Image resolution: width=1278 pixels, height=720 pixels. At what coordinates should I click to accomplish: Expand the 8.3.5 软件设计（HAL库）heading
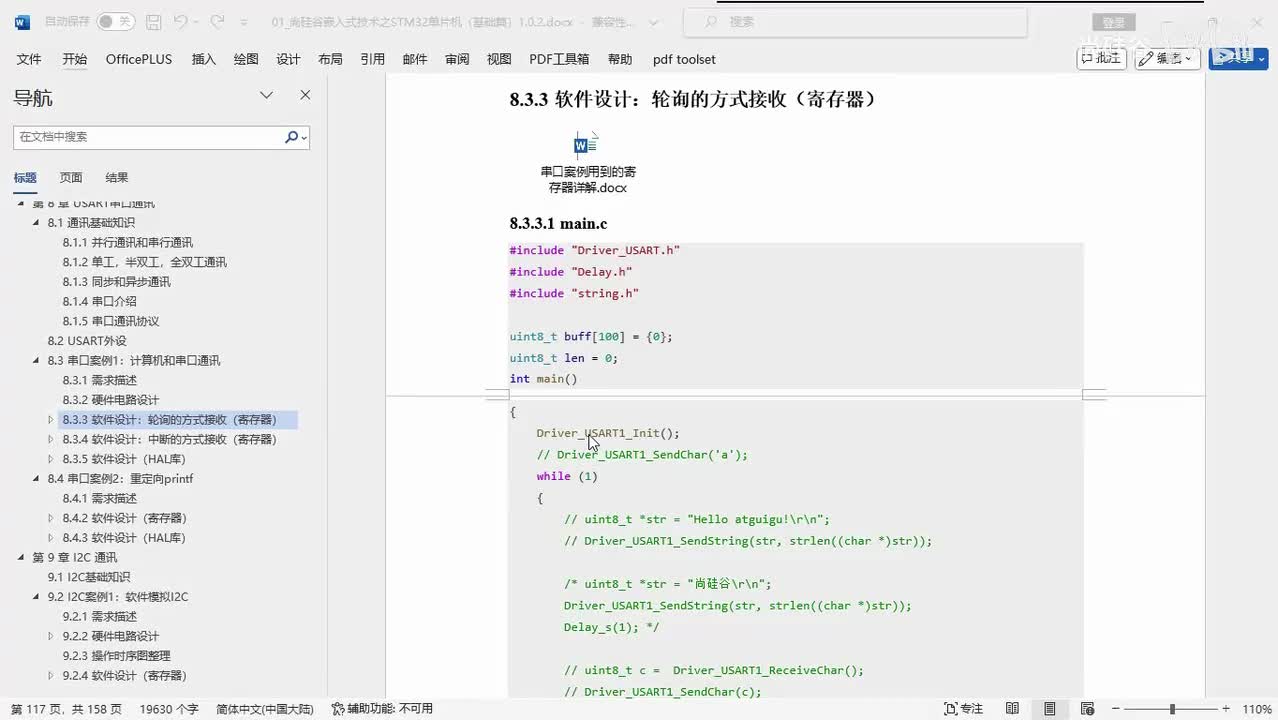point(51,459)
